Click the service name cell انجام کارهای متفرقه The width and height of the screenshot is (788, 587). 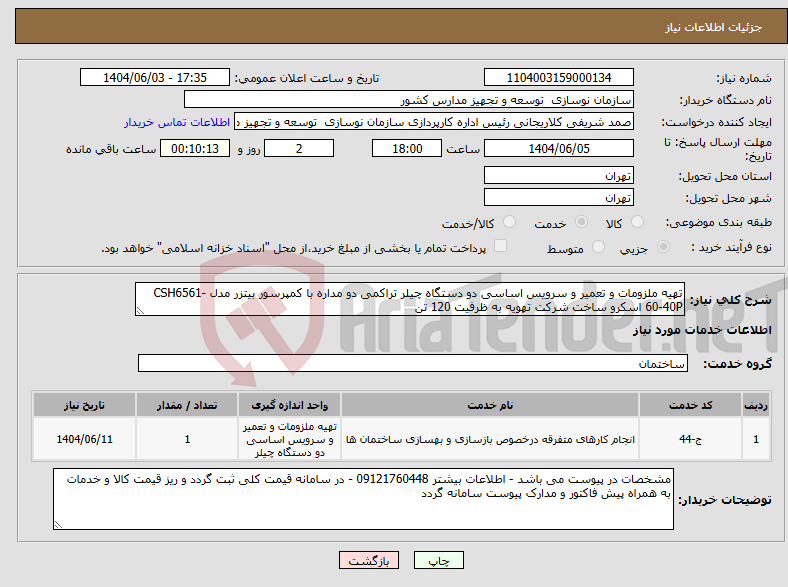tap(490, 439)
